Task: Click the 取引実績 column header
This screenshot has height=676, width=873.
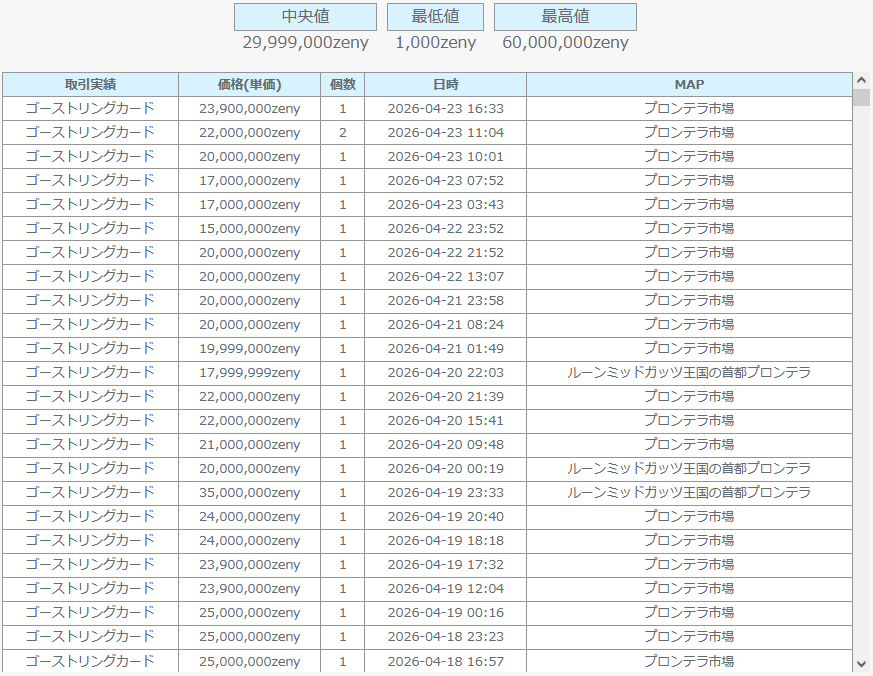Action: point(90,85)
